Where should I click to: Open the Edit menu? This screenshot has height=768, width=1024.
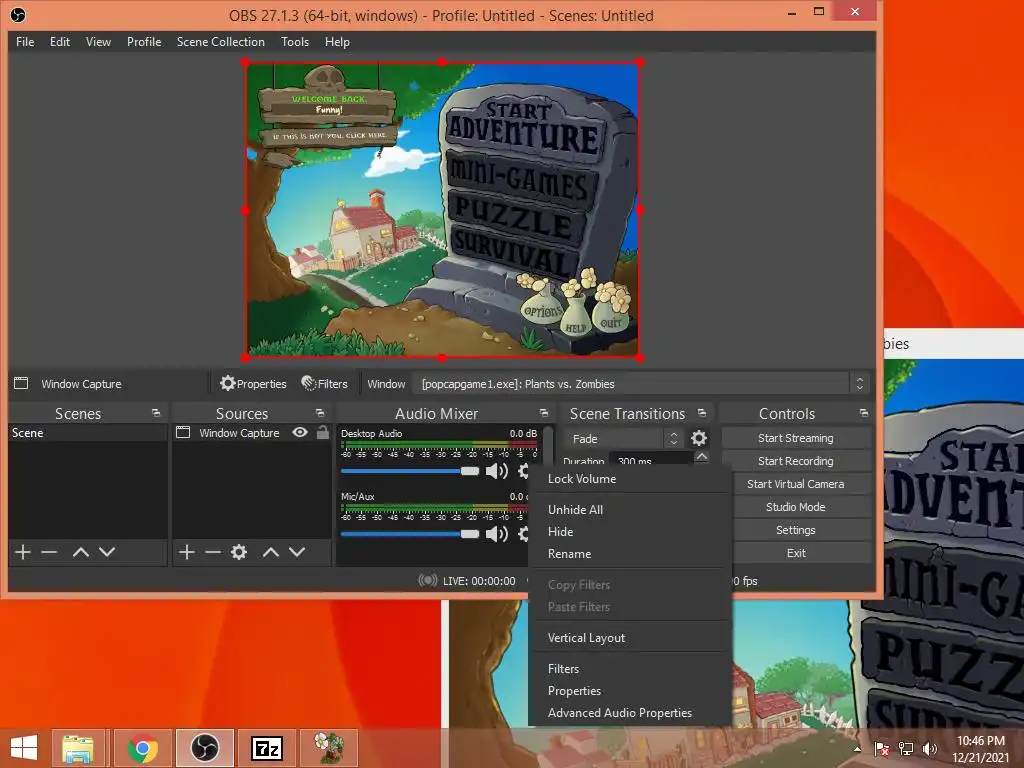pyautogui.click(x=60, y=42)
